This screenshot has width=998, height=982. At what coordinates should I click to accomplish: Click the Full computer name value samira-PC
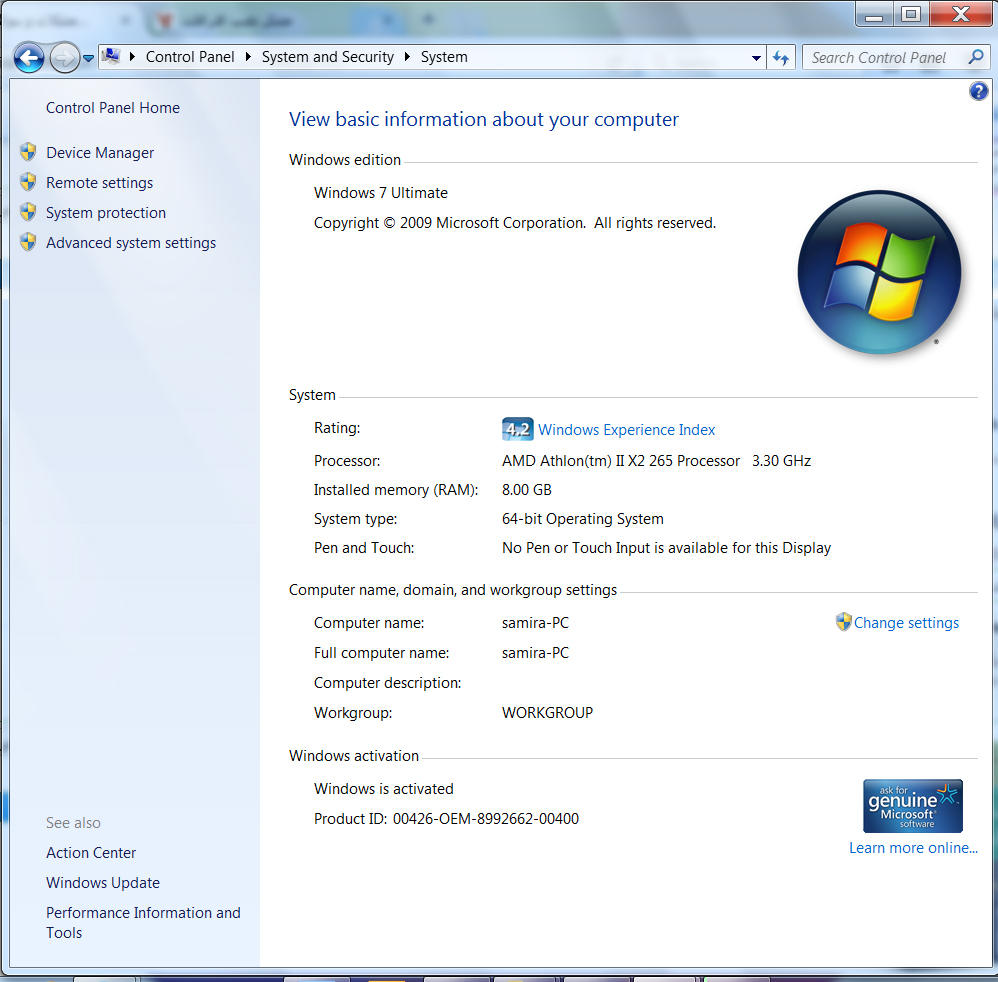pos(535,652)
